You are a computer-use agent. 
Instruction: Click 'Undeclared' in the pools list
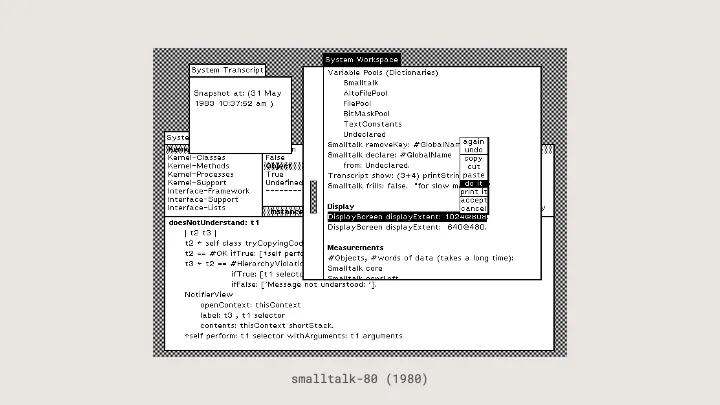(364, 135)
